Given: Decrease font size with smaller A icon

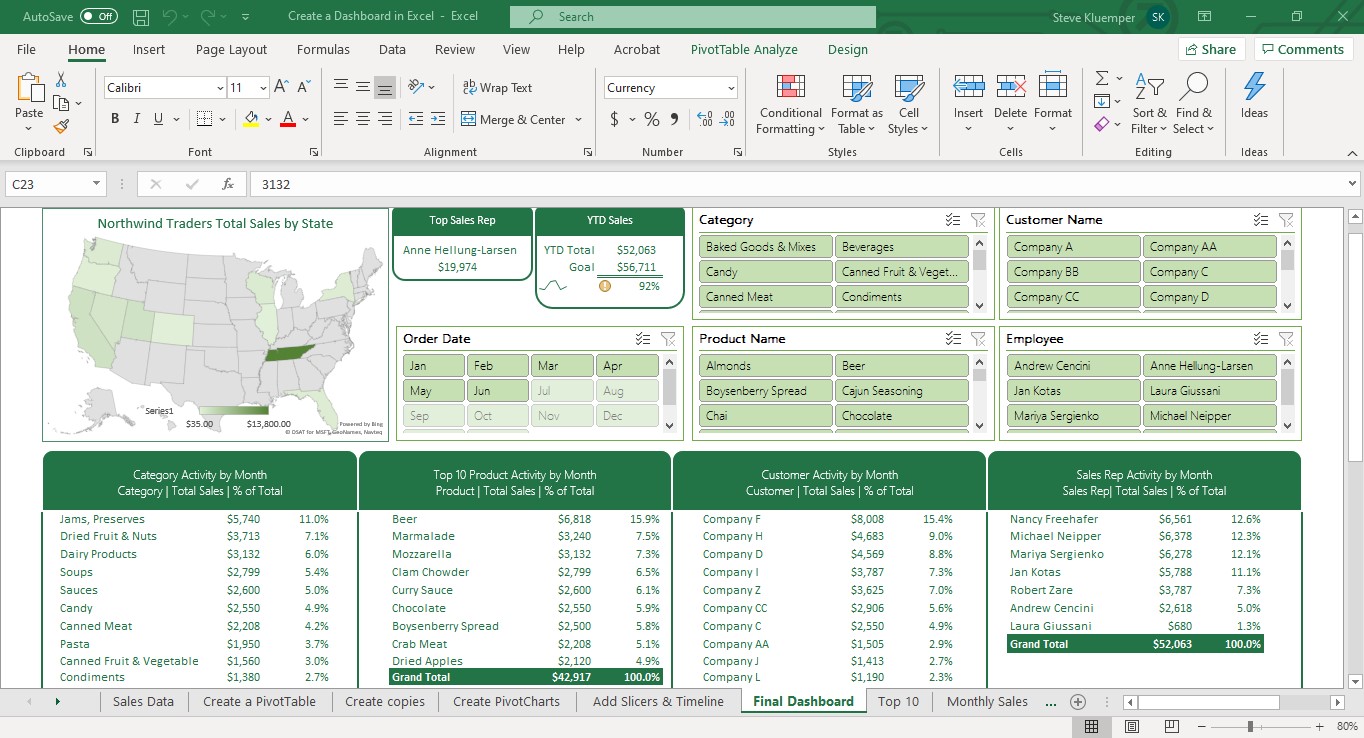Looking at the screenshot, I should 303,87.
